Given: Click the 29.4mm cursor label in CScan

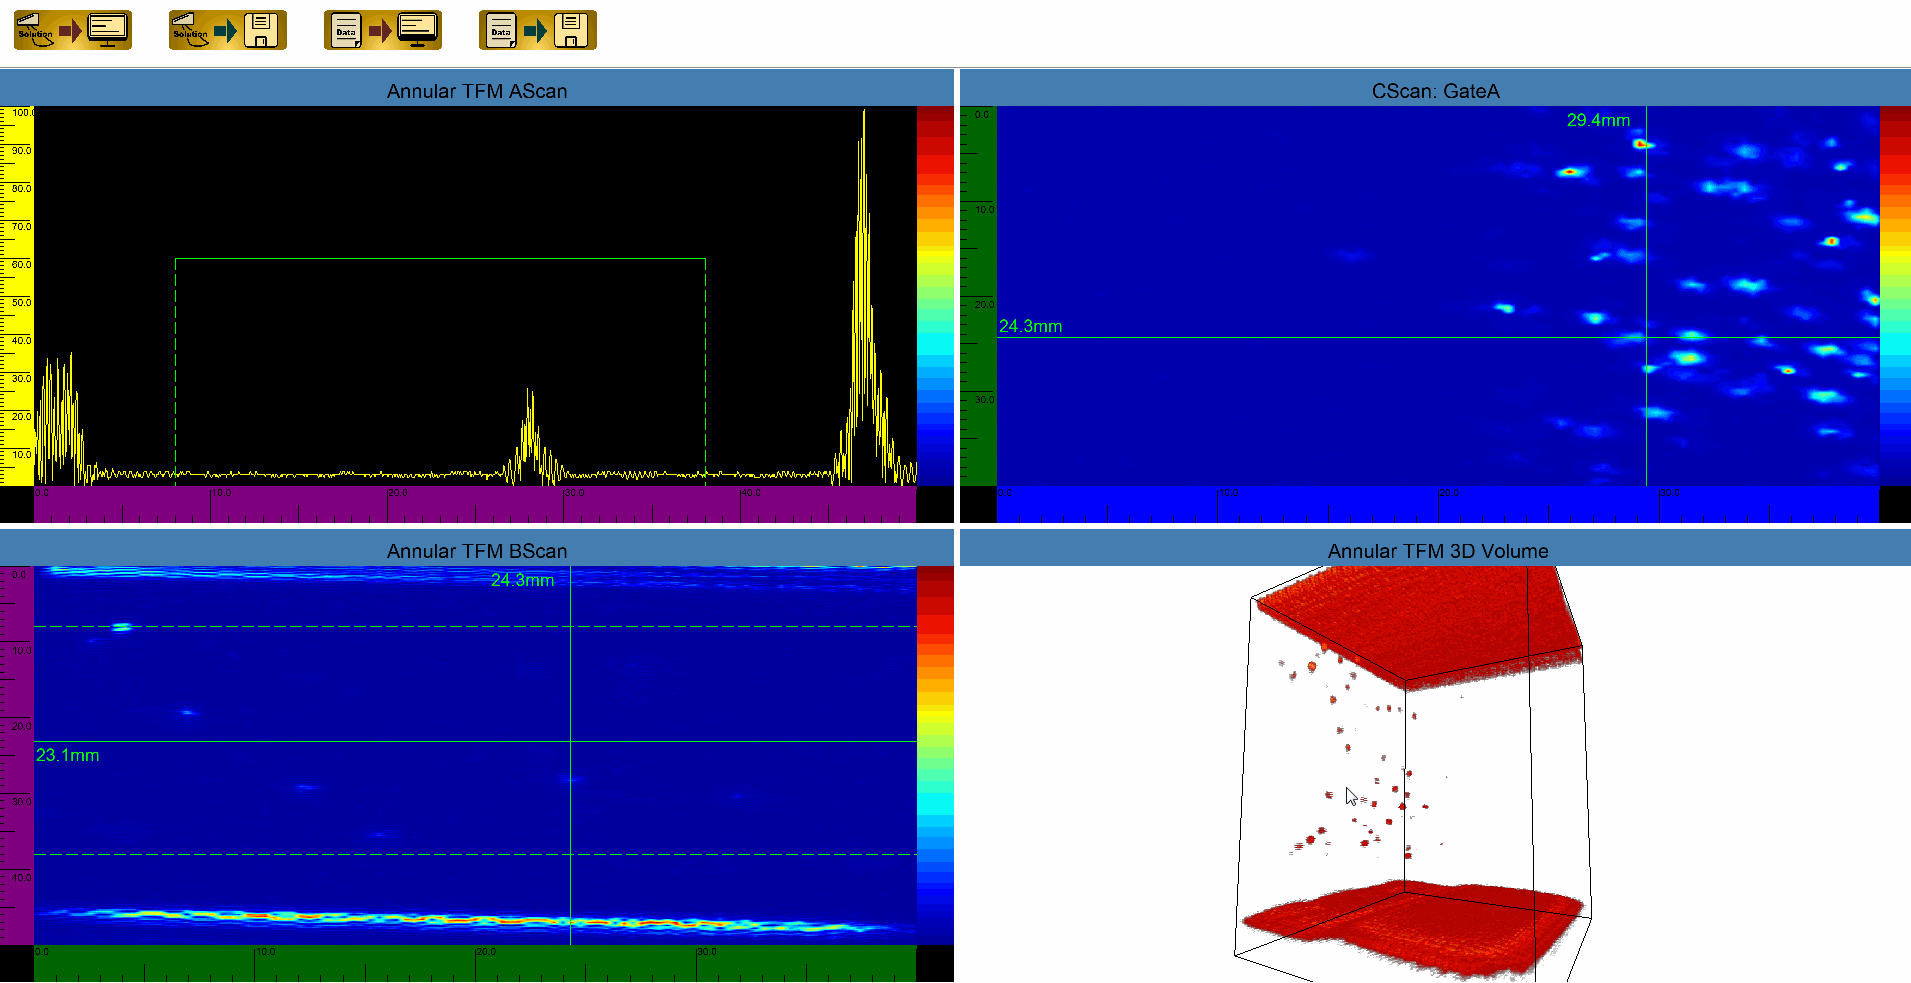Looking at the screenshot, I should coord(1598,120).
